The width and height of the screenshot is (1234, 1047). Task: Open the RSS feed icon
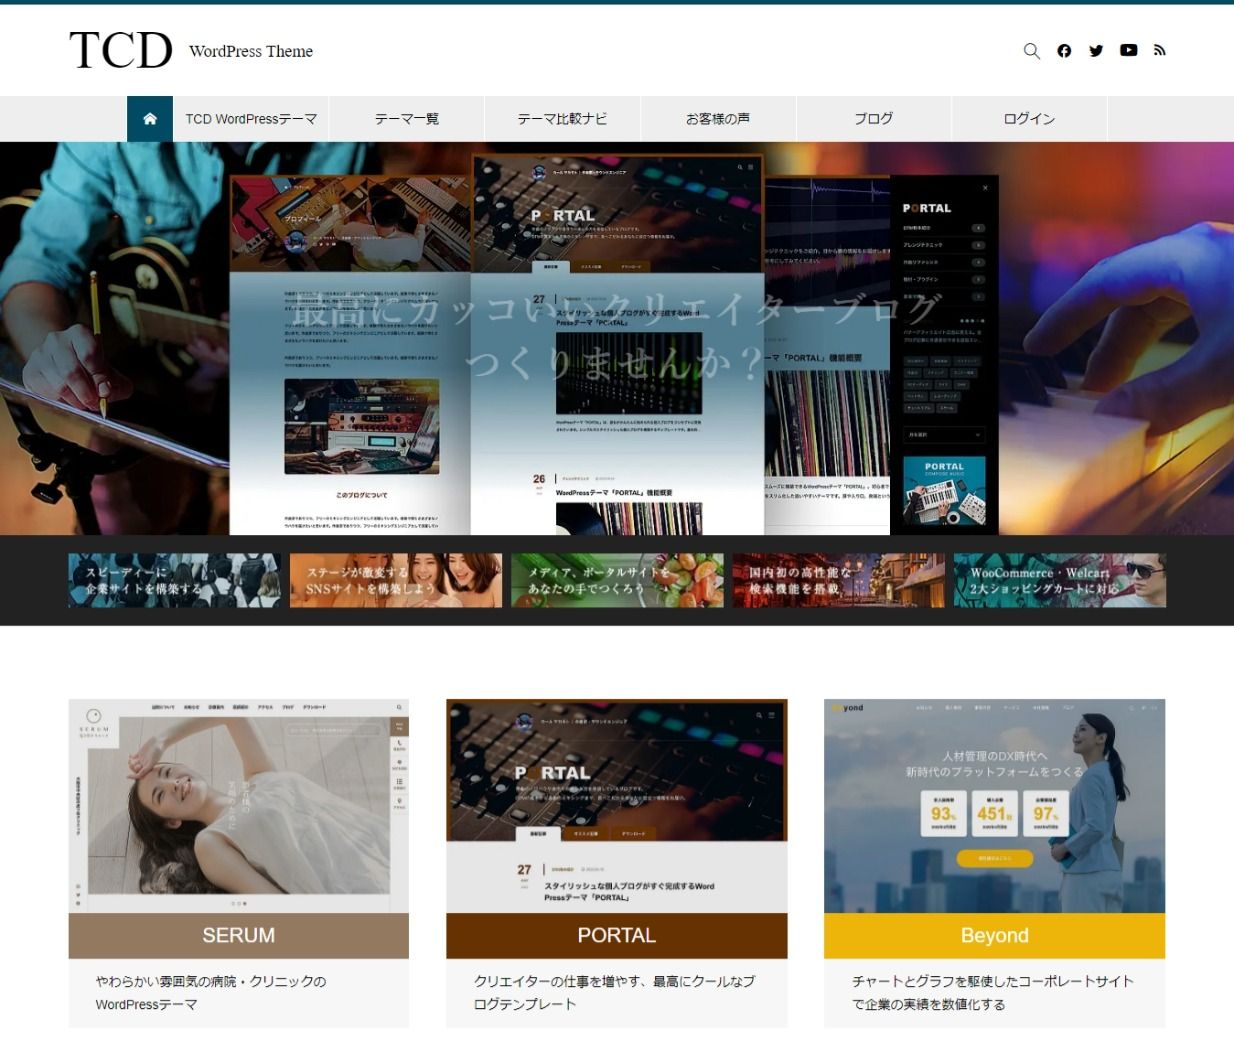[1160, 50]
